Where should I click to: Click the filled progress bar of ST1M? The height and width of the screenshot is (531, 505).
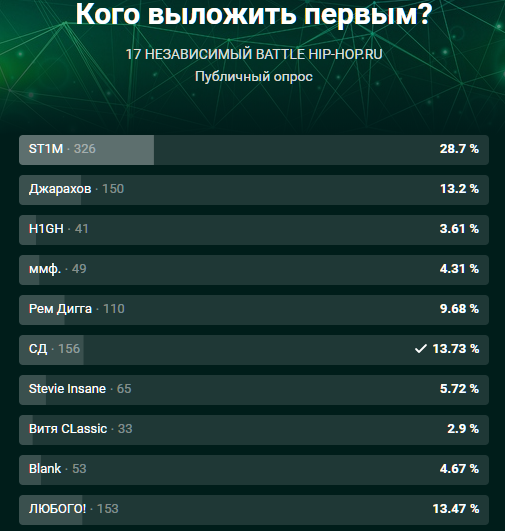click(x=86, y=150)
